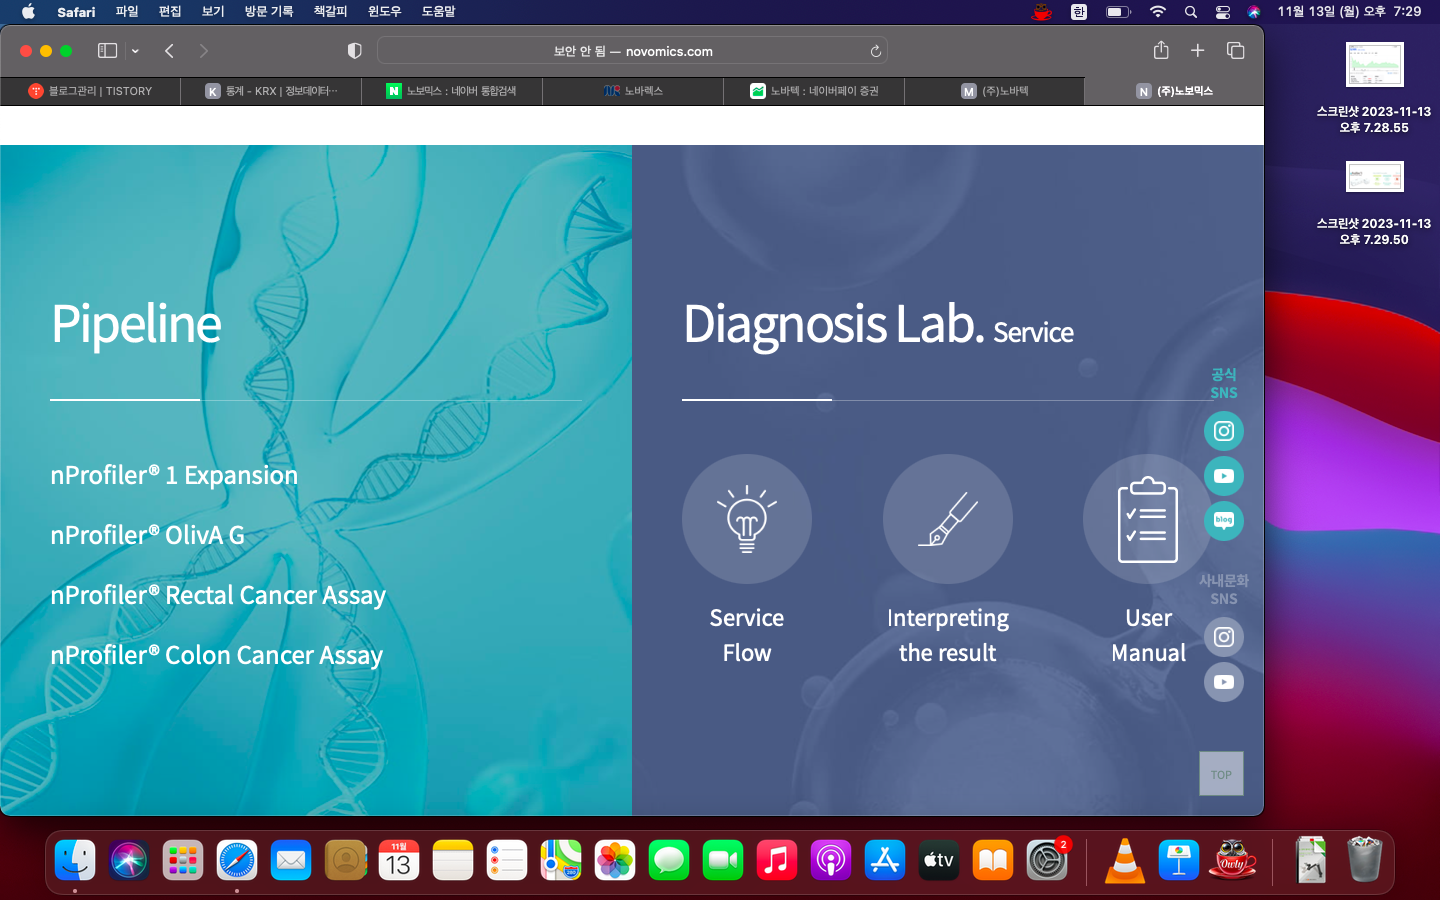Switch to the 노바렉스 tab
1440x900 pixels.
point(633,91)
